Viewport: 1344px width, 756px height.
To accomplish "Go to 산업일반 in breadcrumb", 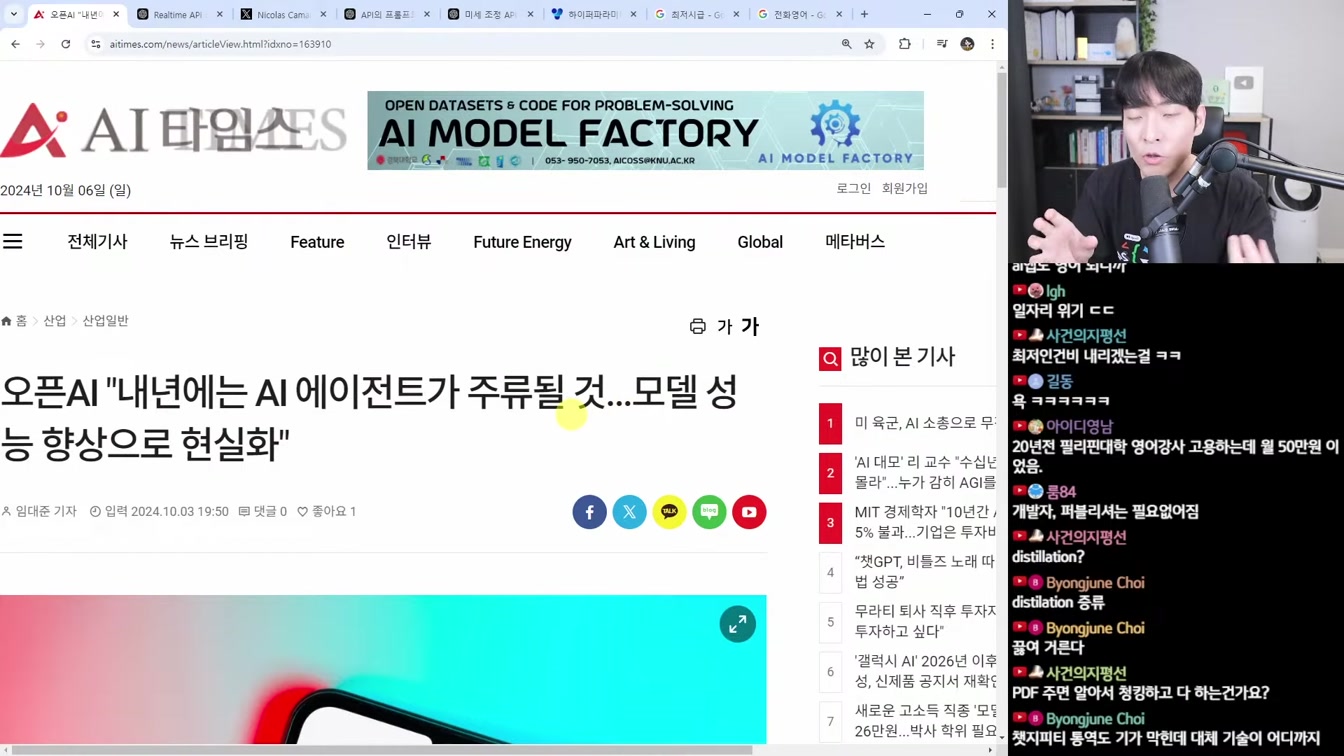I will [x=105, y=321].
